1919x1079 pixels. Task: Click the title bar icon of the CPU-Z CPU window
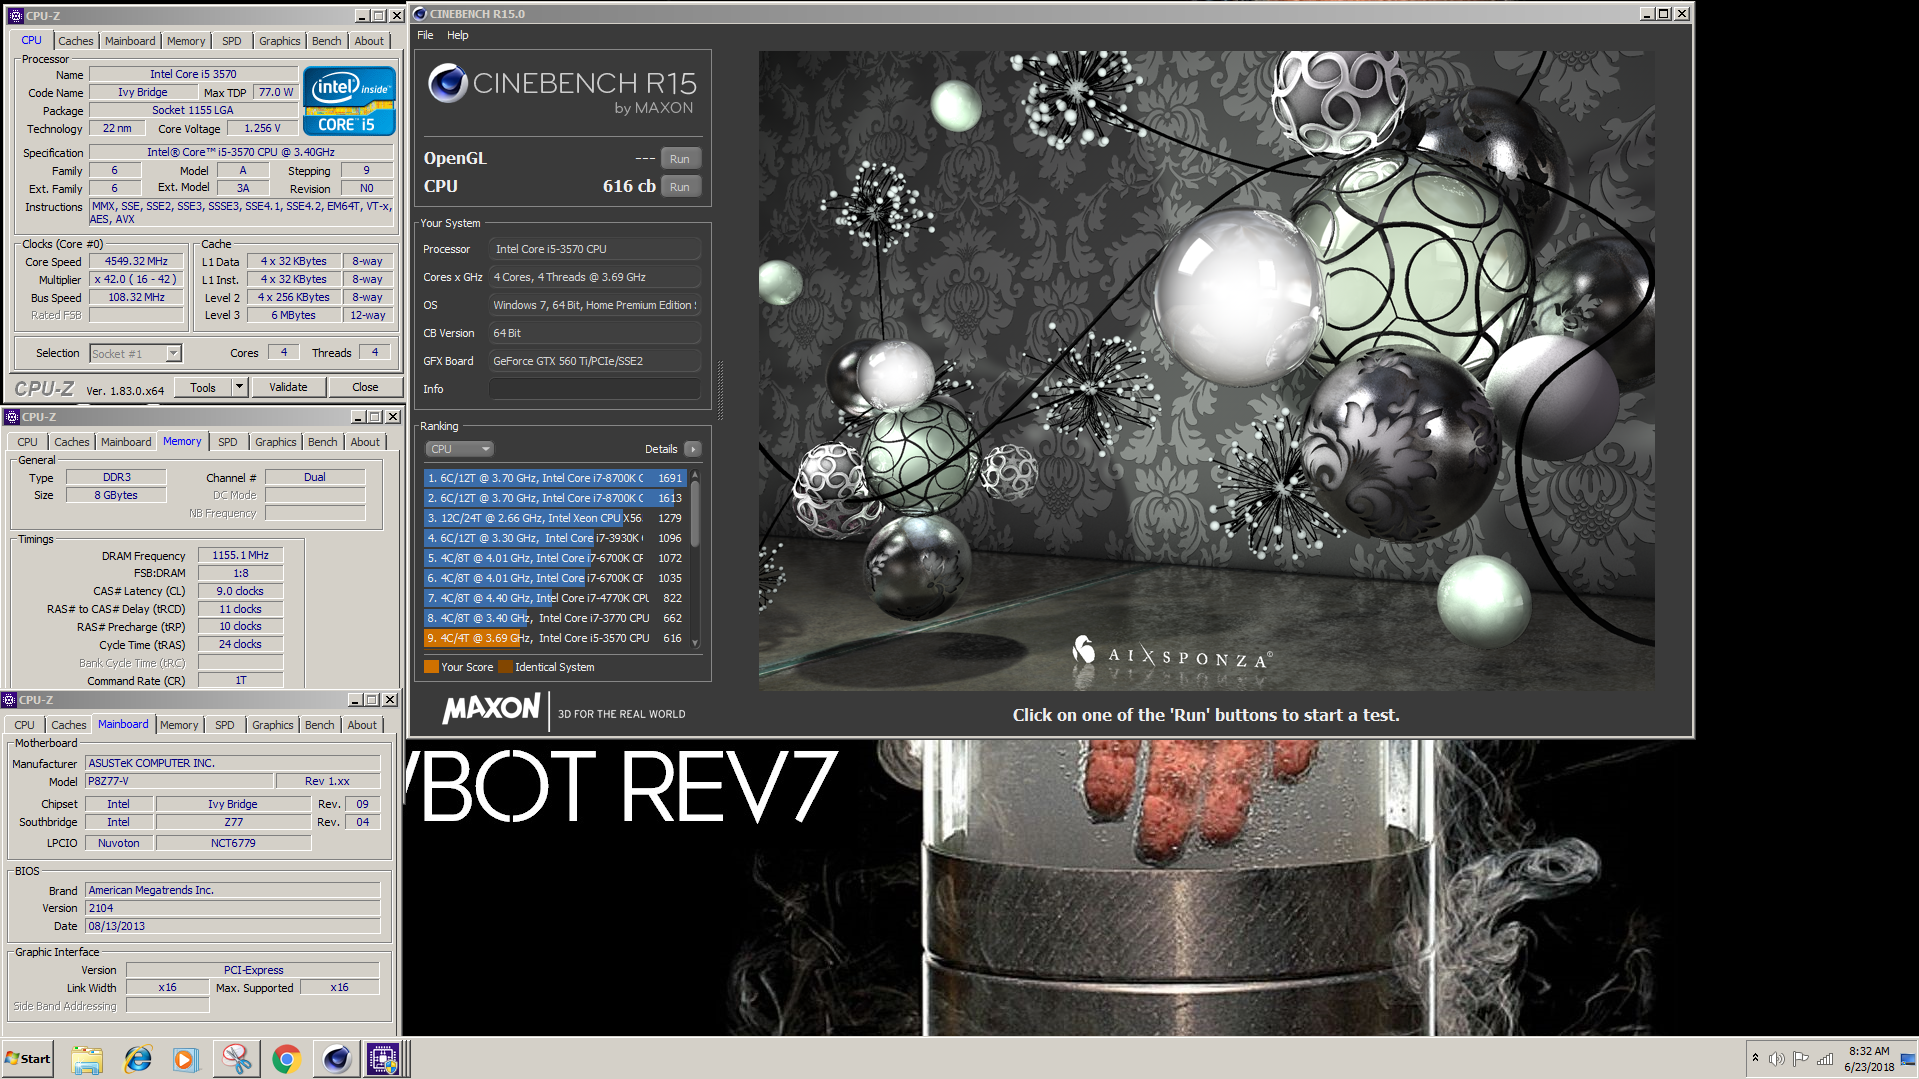(x=15, y=16)
